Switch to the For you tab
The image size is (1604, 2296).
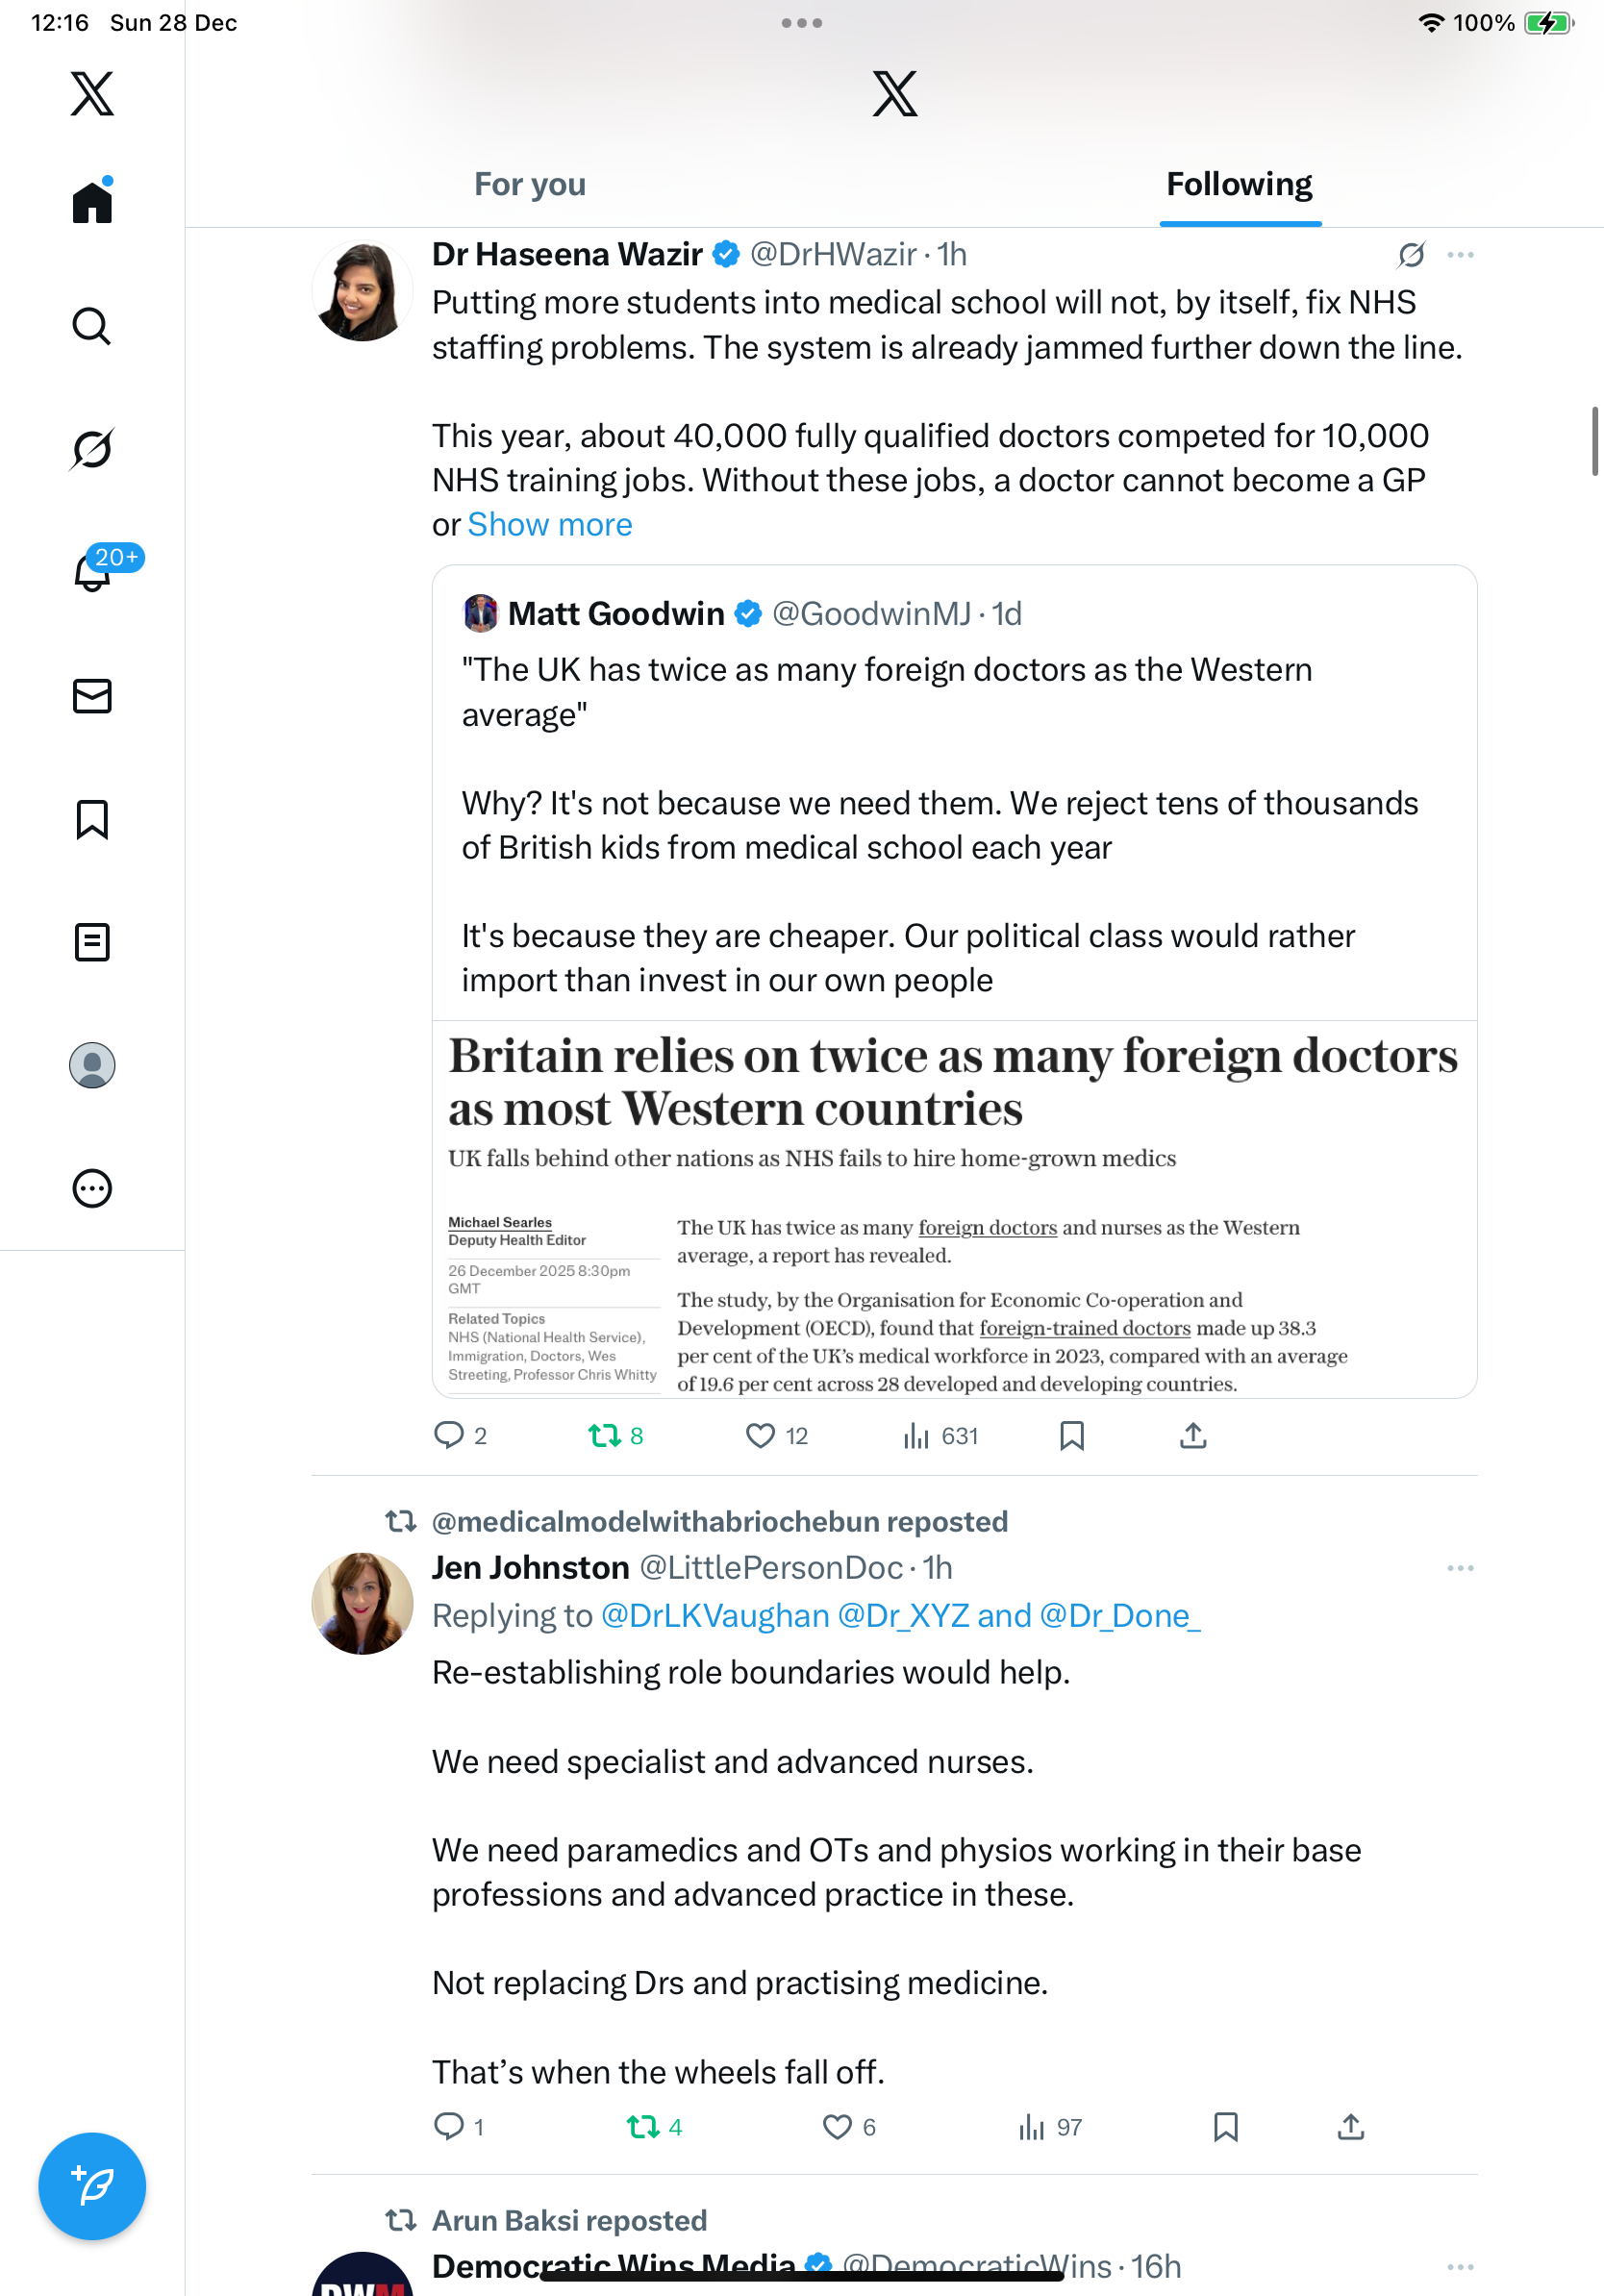[530, 185]
